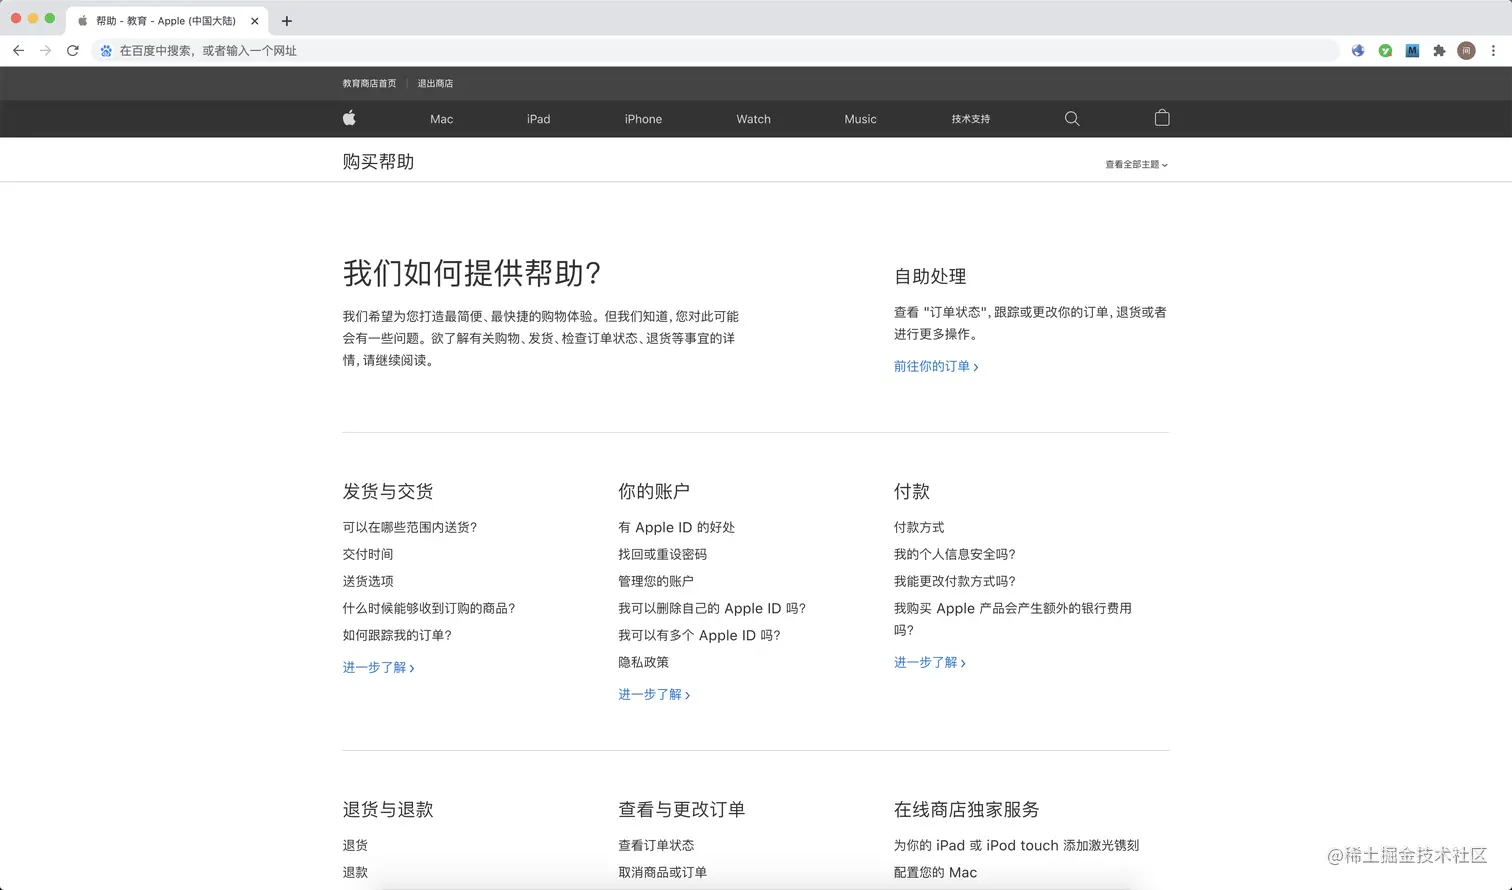Viewport: 1512px width, 890px height.
Task: Click the Baidu paw icon in address bar
Action: pyautogui.click(x=106, y=50)
